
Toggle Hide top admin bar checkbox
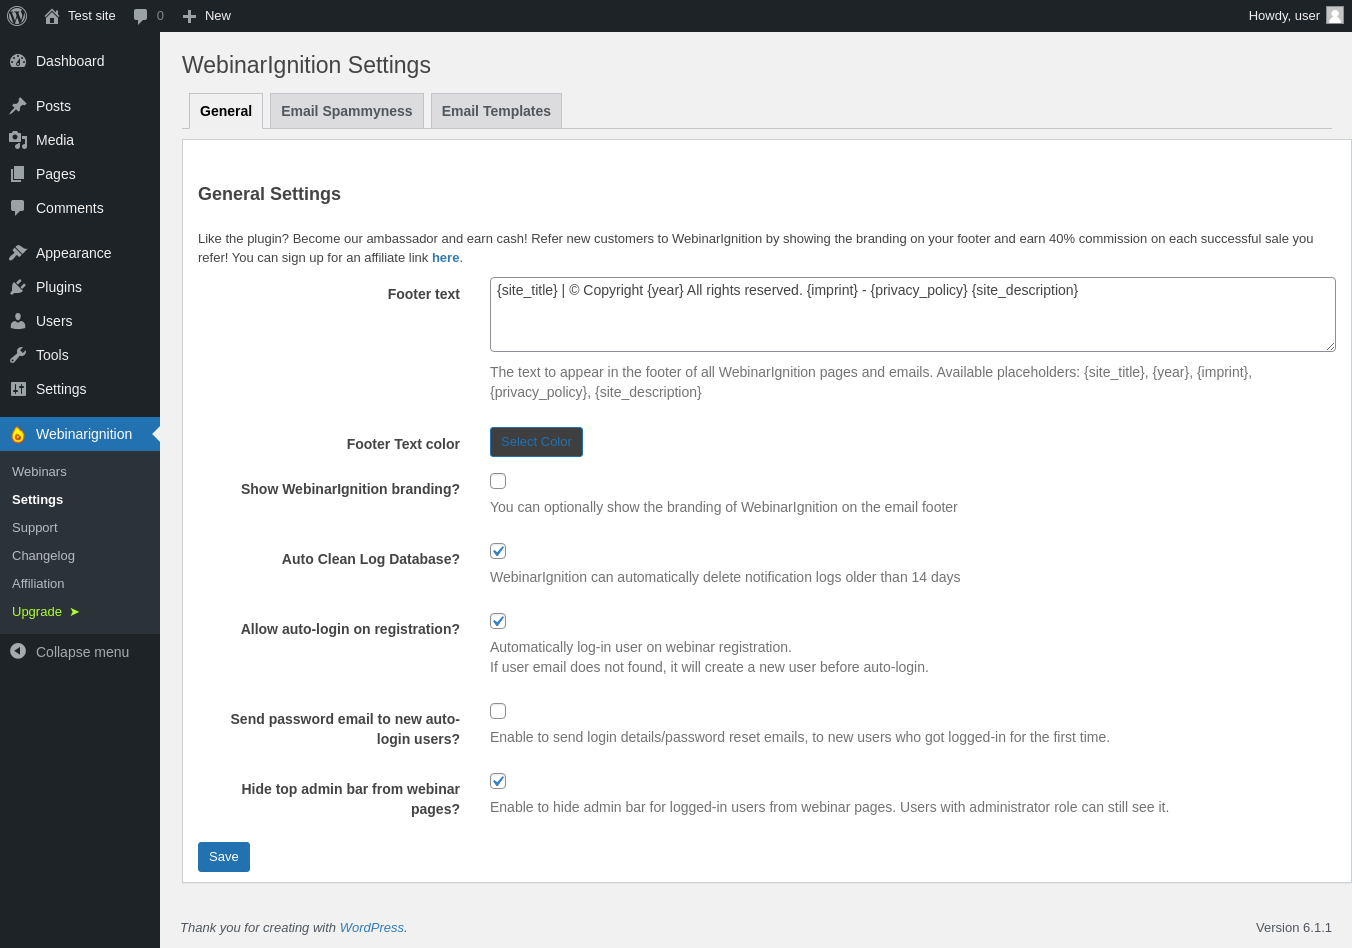(x=498, y=781)
